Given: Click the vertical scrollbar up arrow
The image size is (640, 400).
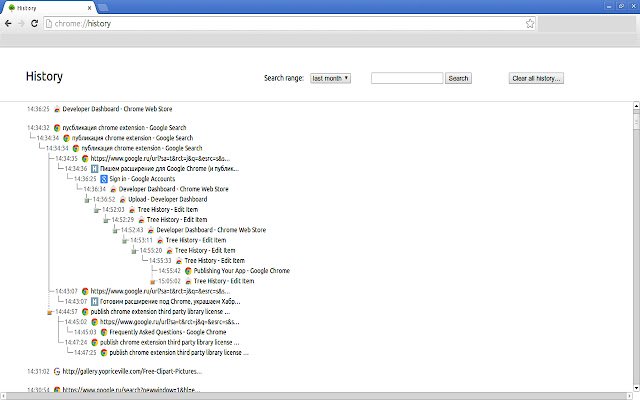Looking at the screenshot, I should click(x=636, y=105).
